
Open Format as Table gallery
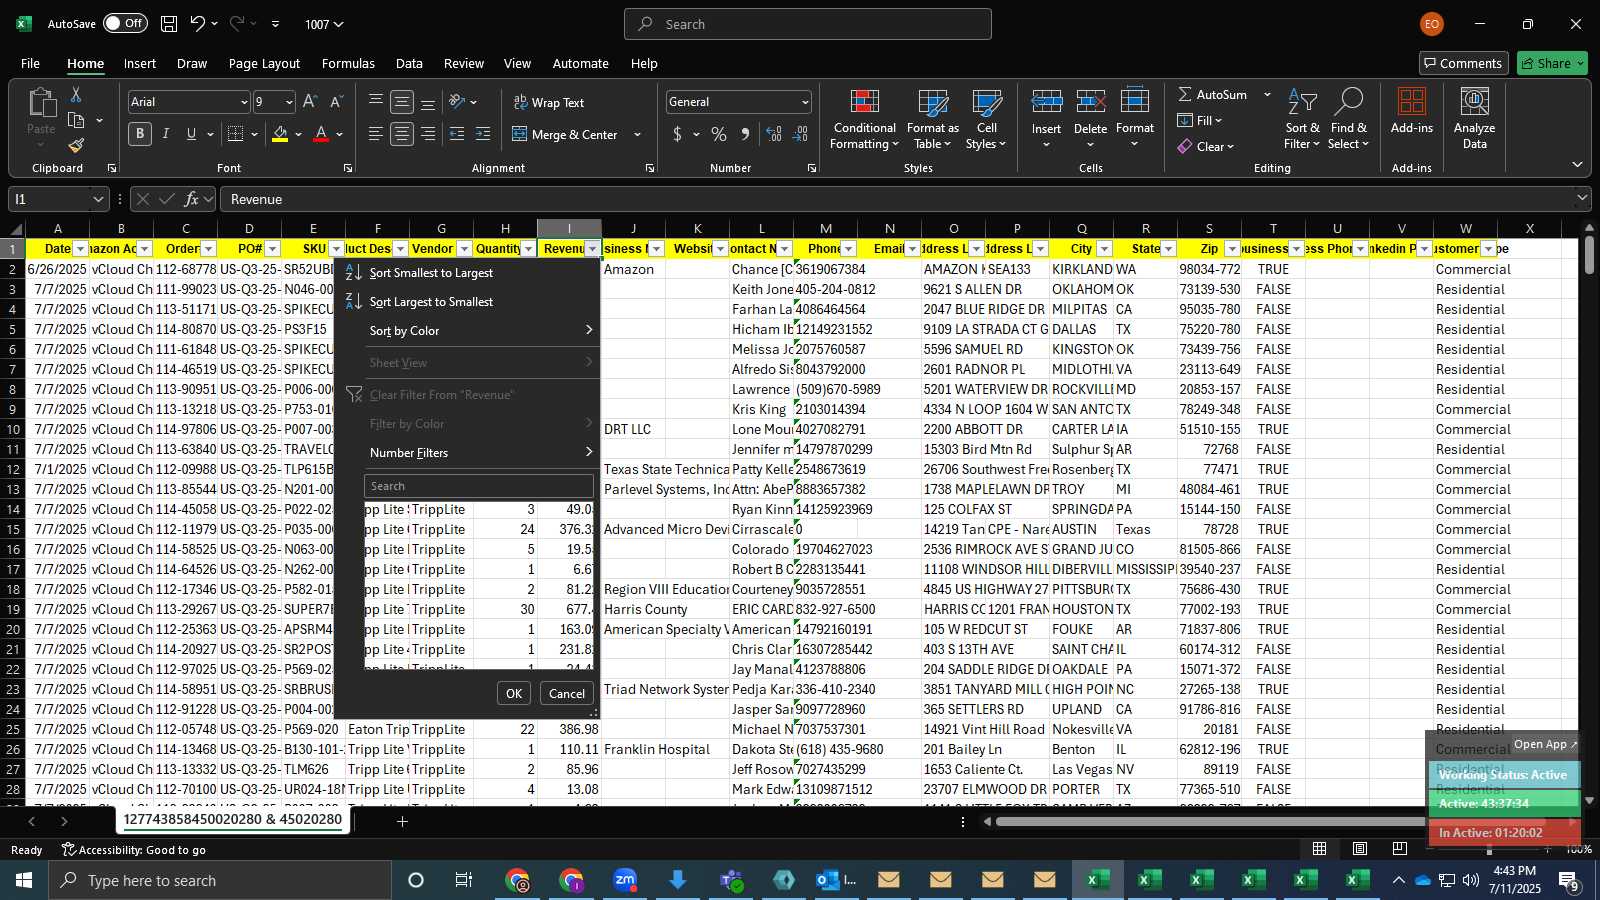pos(932,121)
